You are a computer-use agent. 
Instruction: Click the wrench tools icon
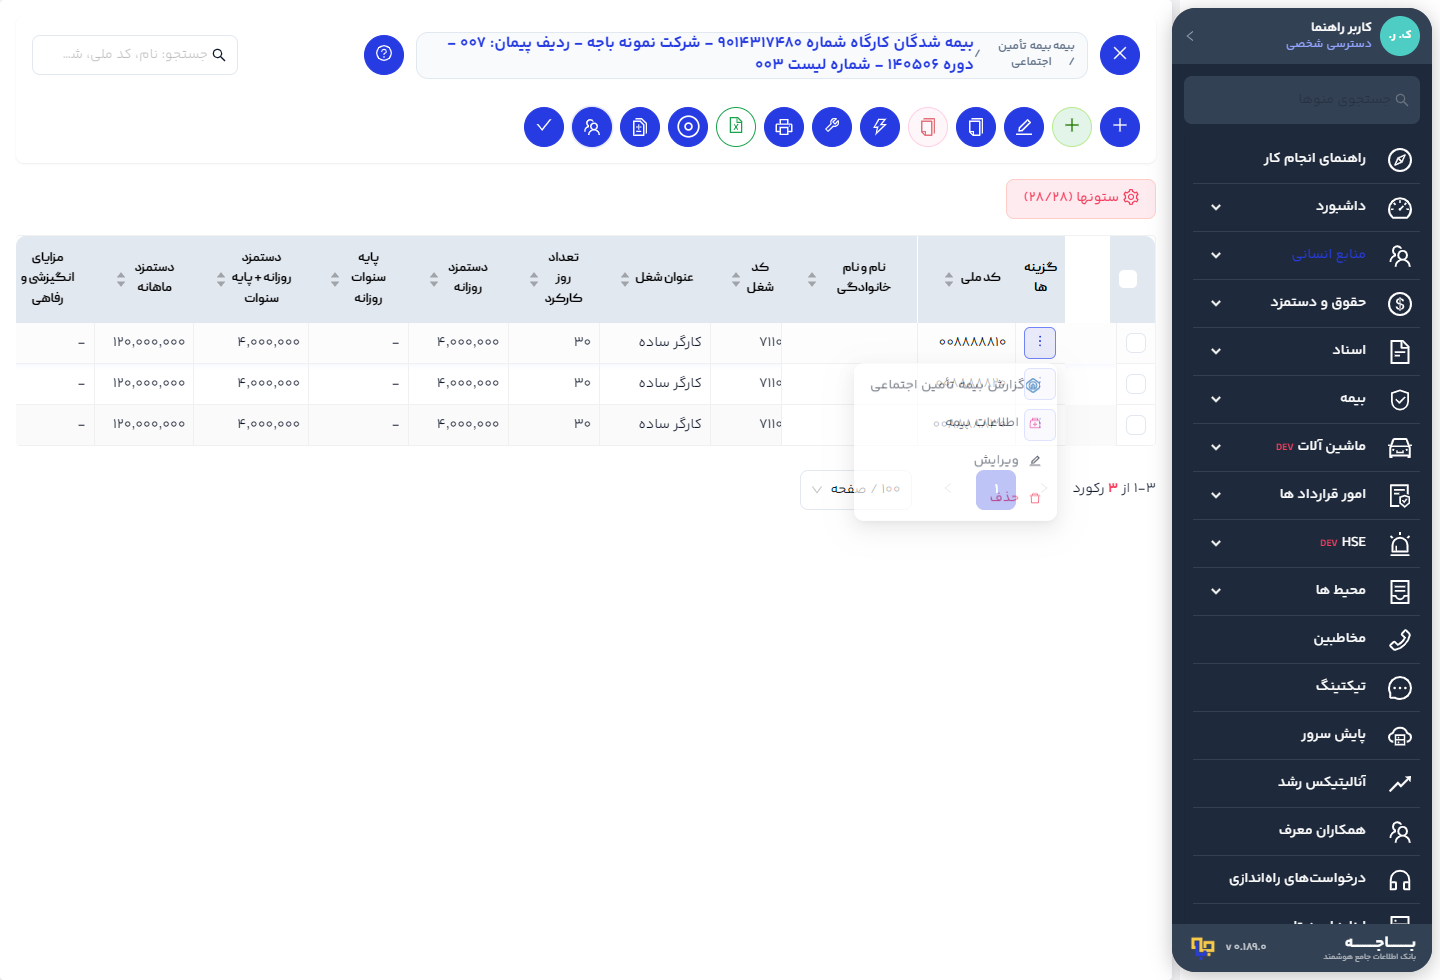832,127
